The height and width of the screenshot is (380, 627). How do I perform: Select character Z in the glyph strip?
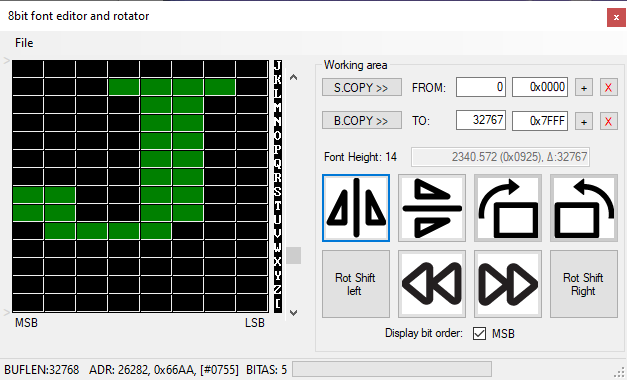[x=278, y=289]
